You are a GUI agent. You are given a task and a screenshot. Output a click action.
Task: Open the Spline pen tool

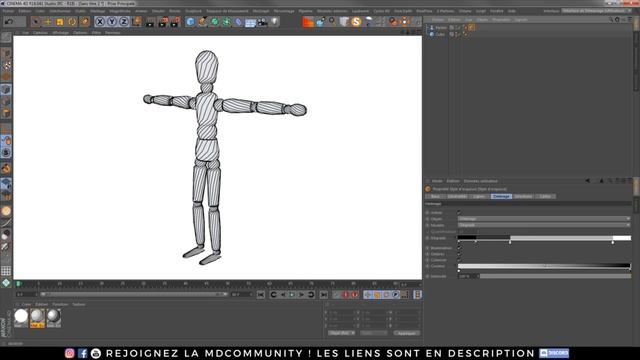202,22
